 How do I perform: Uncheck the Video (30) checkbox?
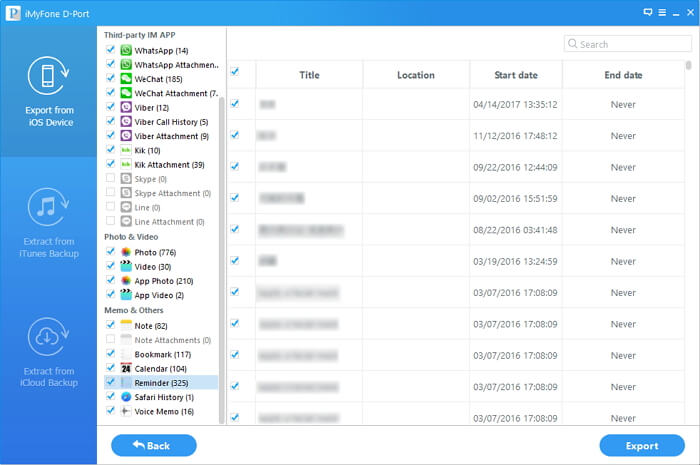pos(110,266)
